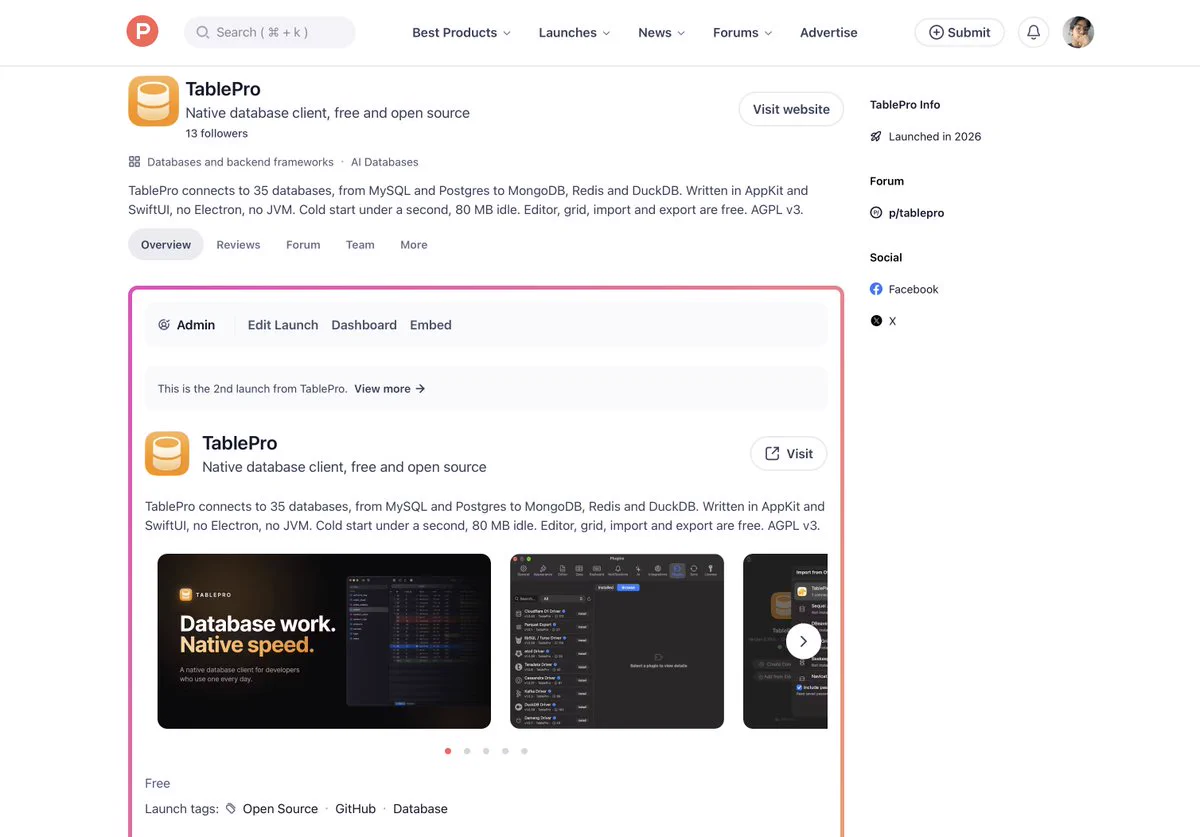The height and width of the screenshot is (837, 1200).
Task: Advance gallery with the next arrow
Action: (x=803, y=641)
